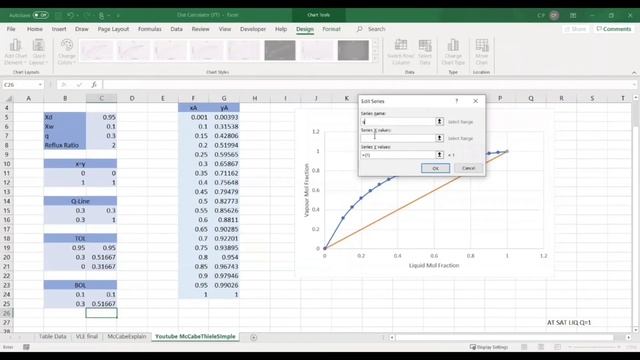Select the last dark chart style thumbnail

pos(353,51)
